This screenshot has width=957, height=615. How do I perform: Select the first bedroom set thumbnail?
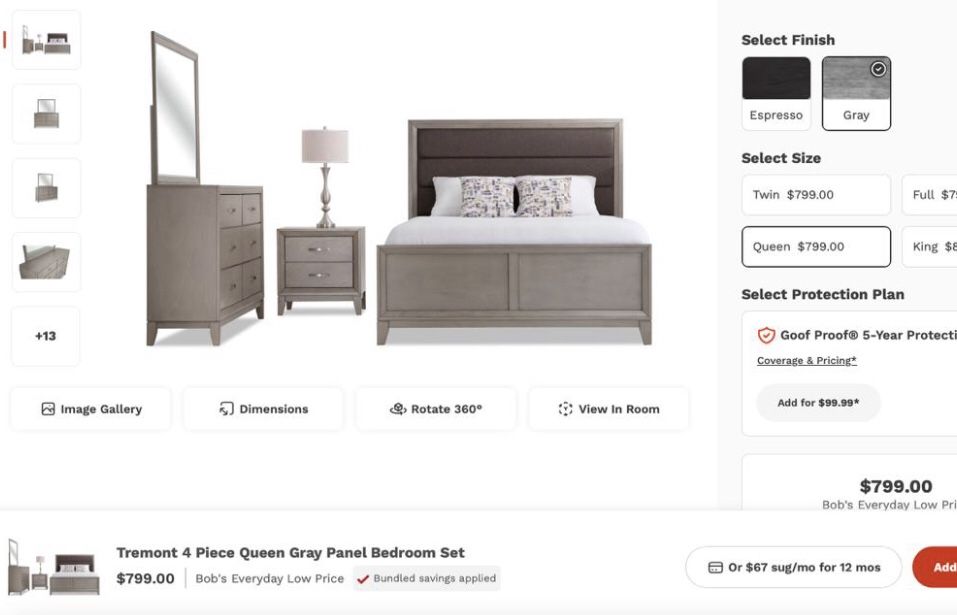click(46, 41)
